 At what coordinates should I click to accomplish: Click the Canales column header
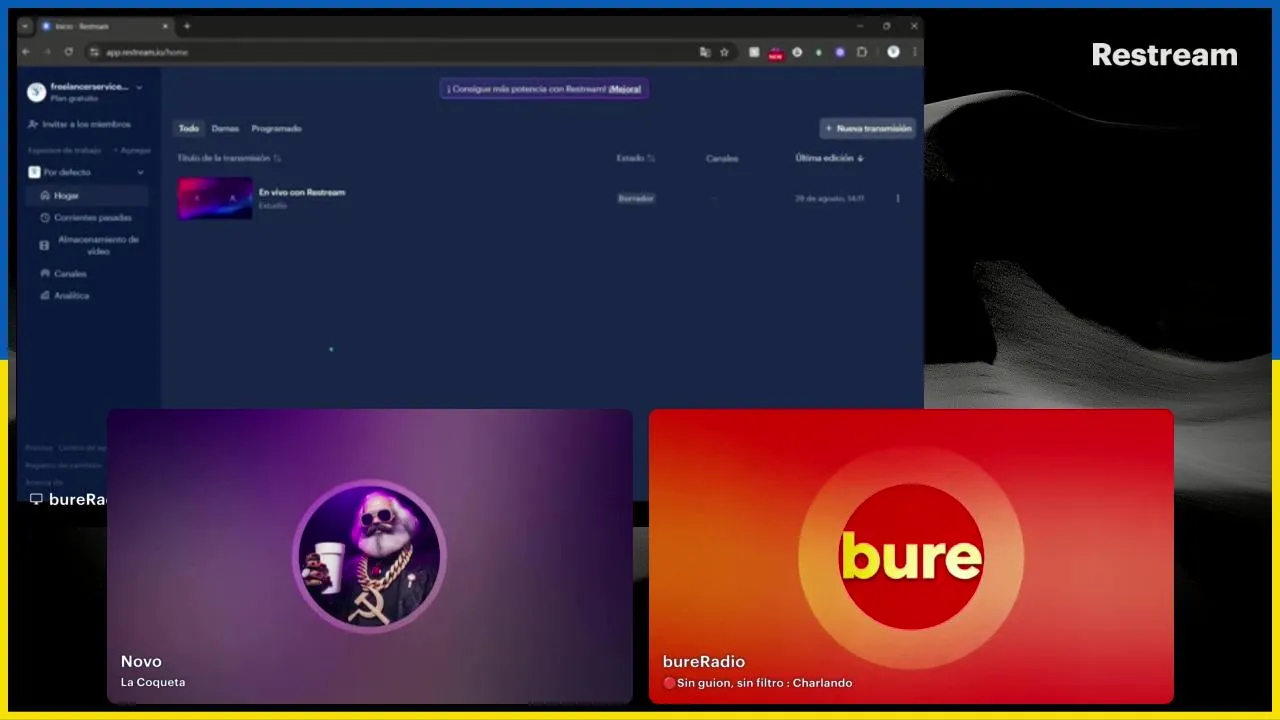click(x=722, y=158)
